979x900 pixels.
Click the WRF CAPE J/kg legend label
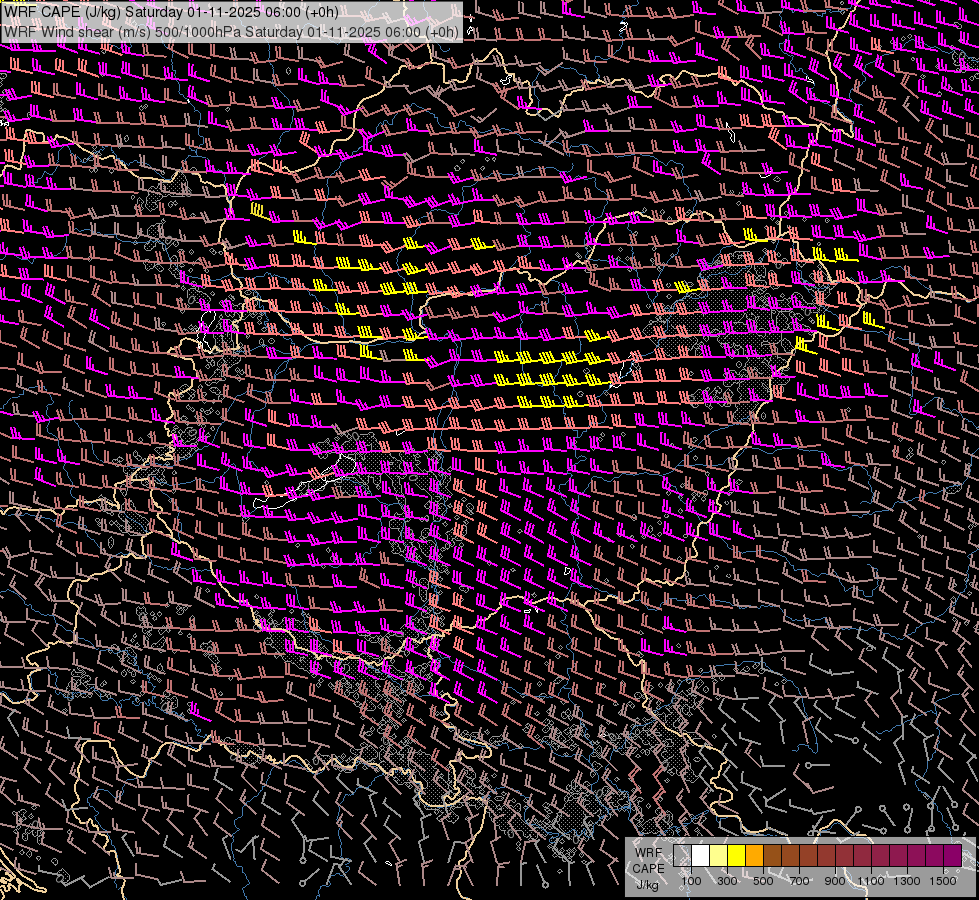(x=648, y=868)
